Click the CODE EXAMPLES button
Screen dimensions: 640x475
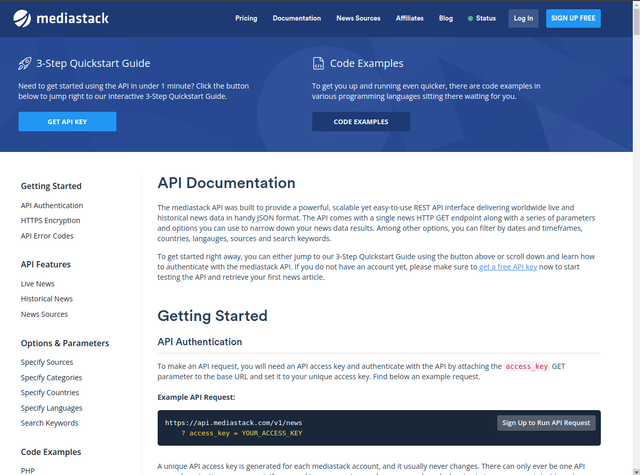click(361, 122)
